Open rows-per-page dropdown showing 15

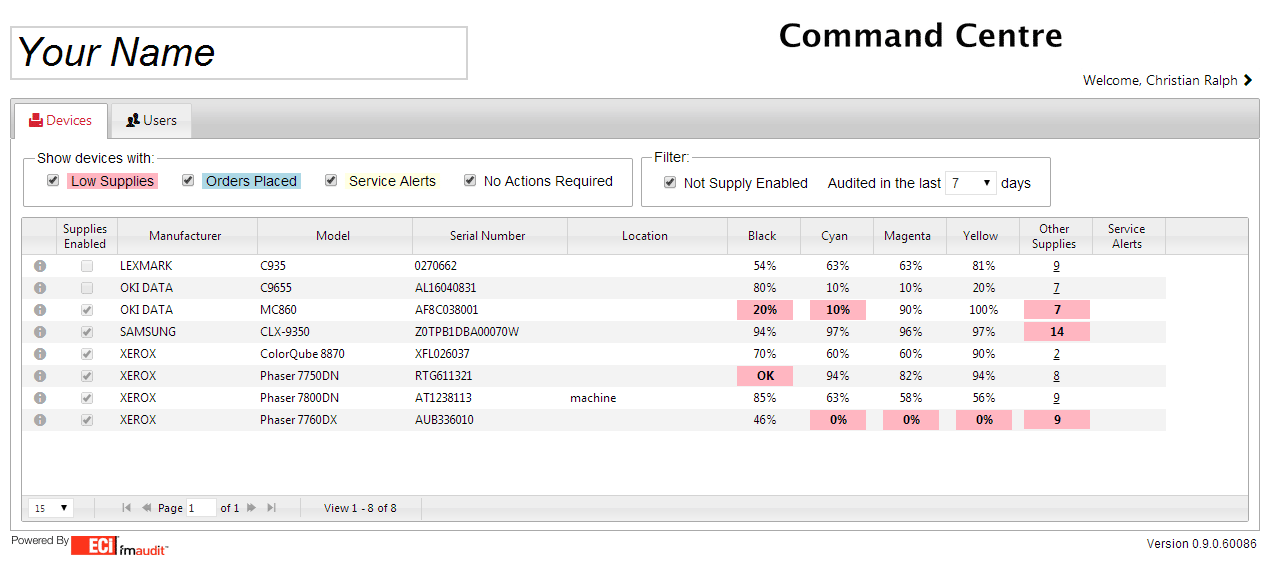point(51,508)
